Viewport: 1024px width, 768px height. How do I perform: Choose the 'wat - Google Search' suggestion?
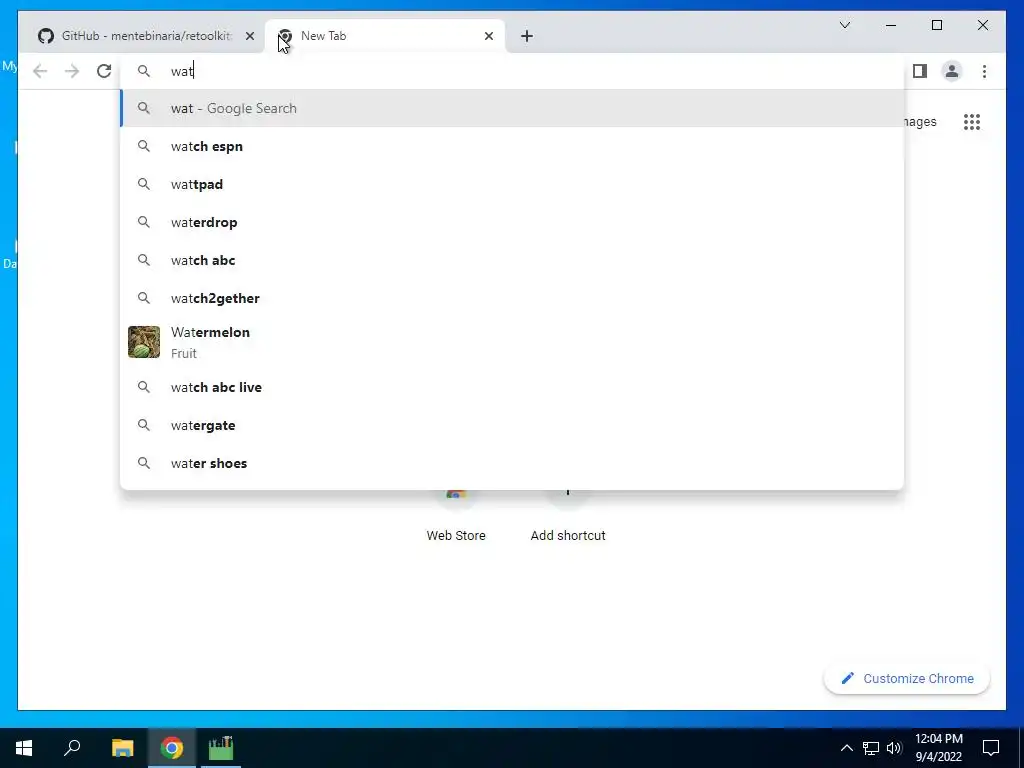512,108
